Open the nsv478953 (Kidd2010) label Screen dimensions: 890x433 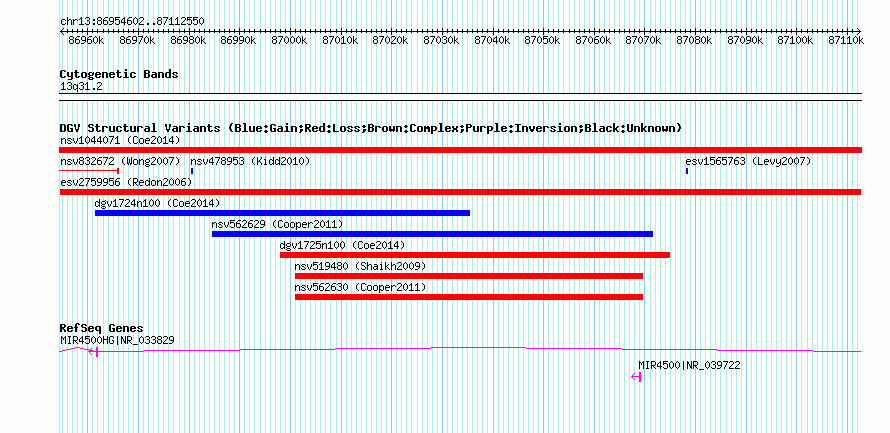click(x=250, y=161)
